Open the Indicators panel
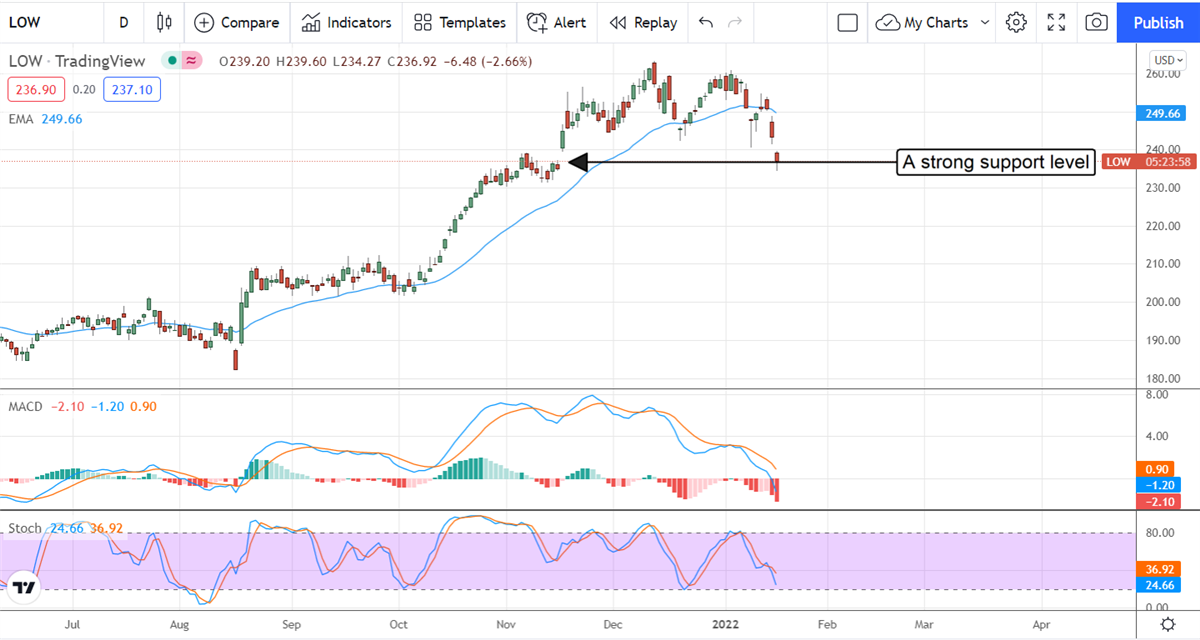1200x640 pixels. [347, 22]
